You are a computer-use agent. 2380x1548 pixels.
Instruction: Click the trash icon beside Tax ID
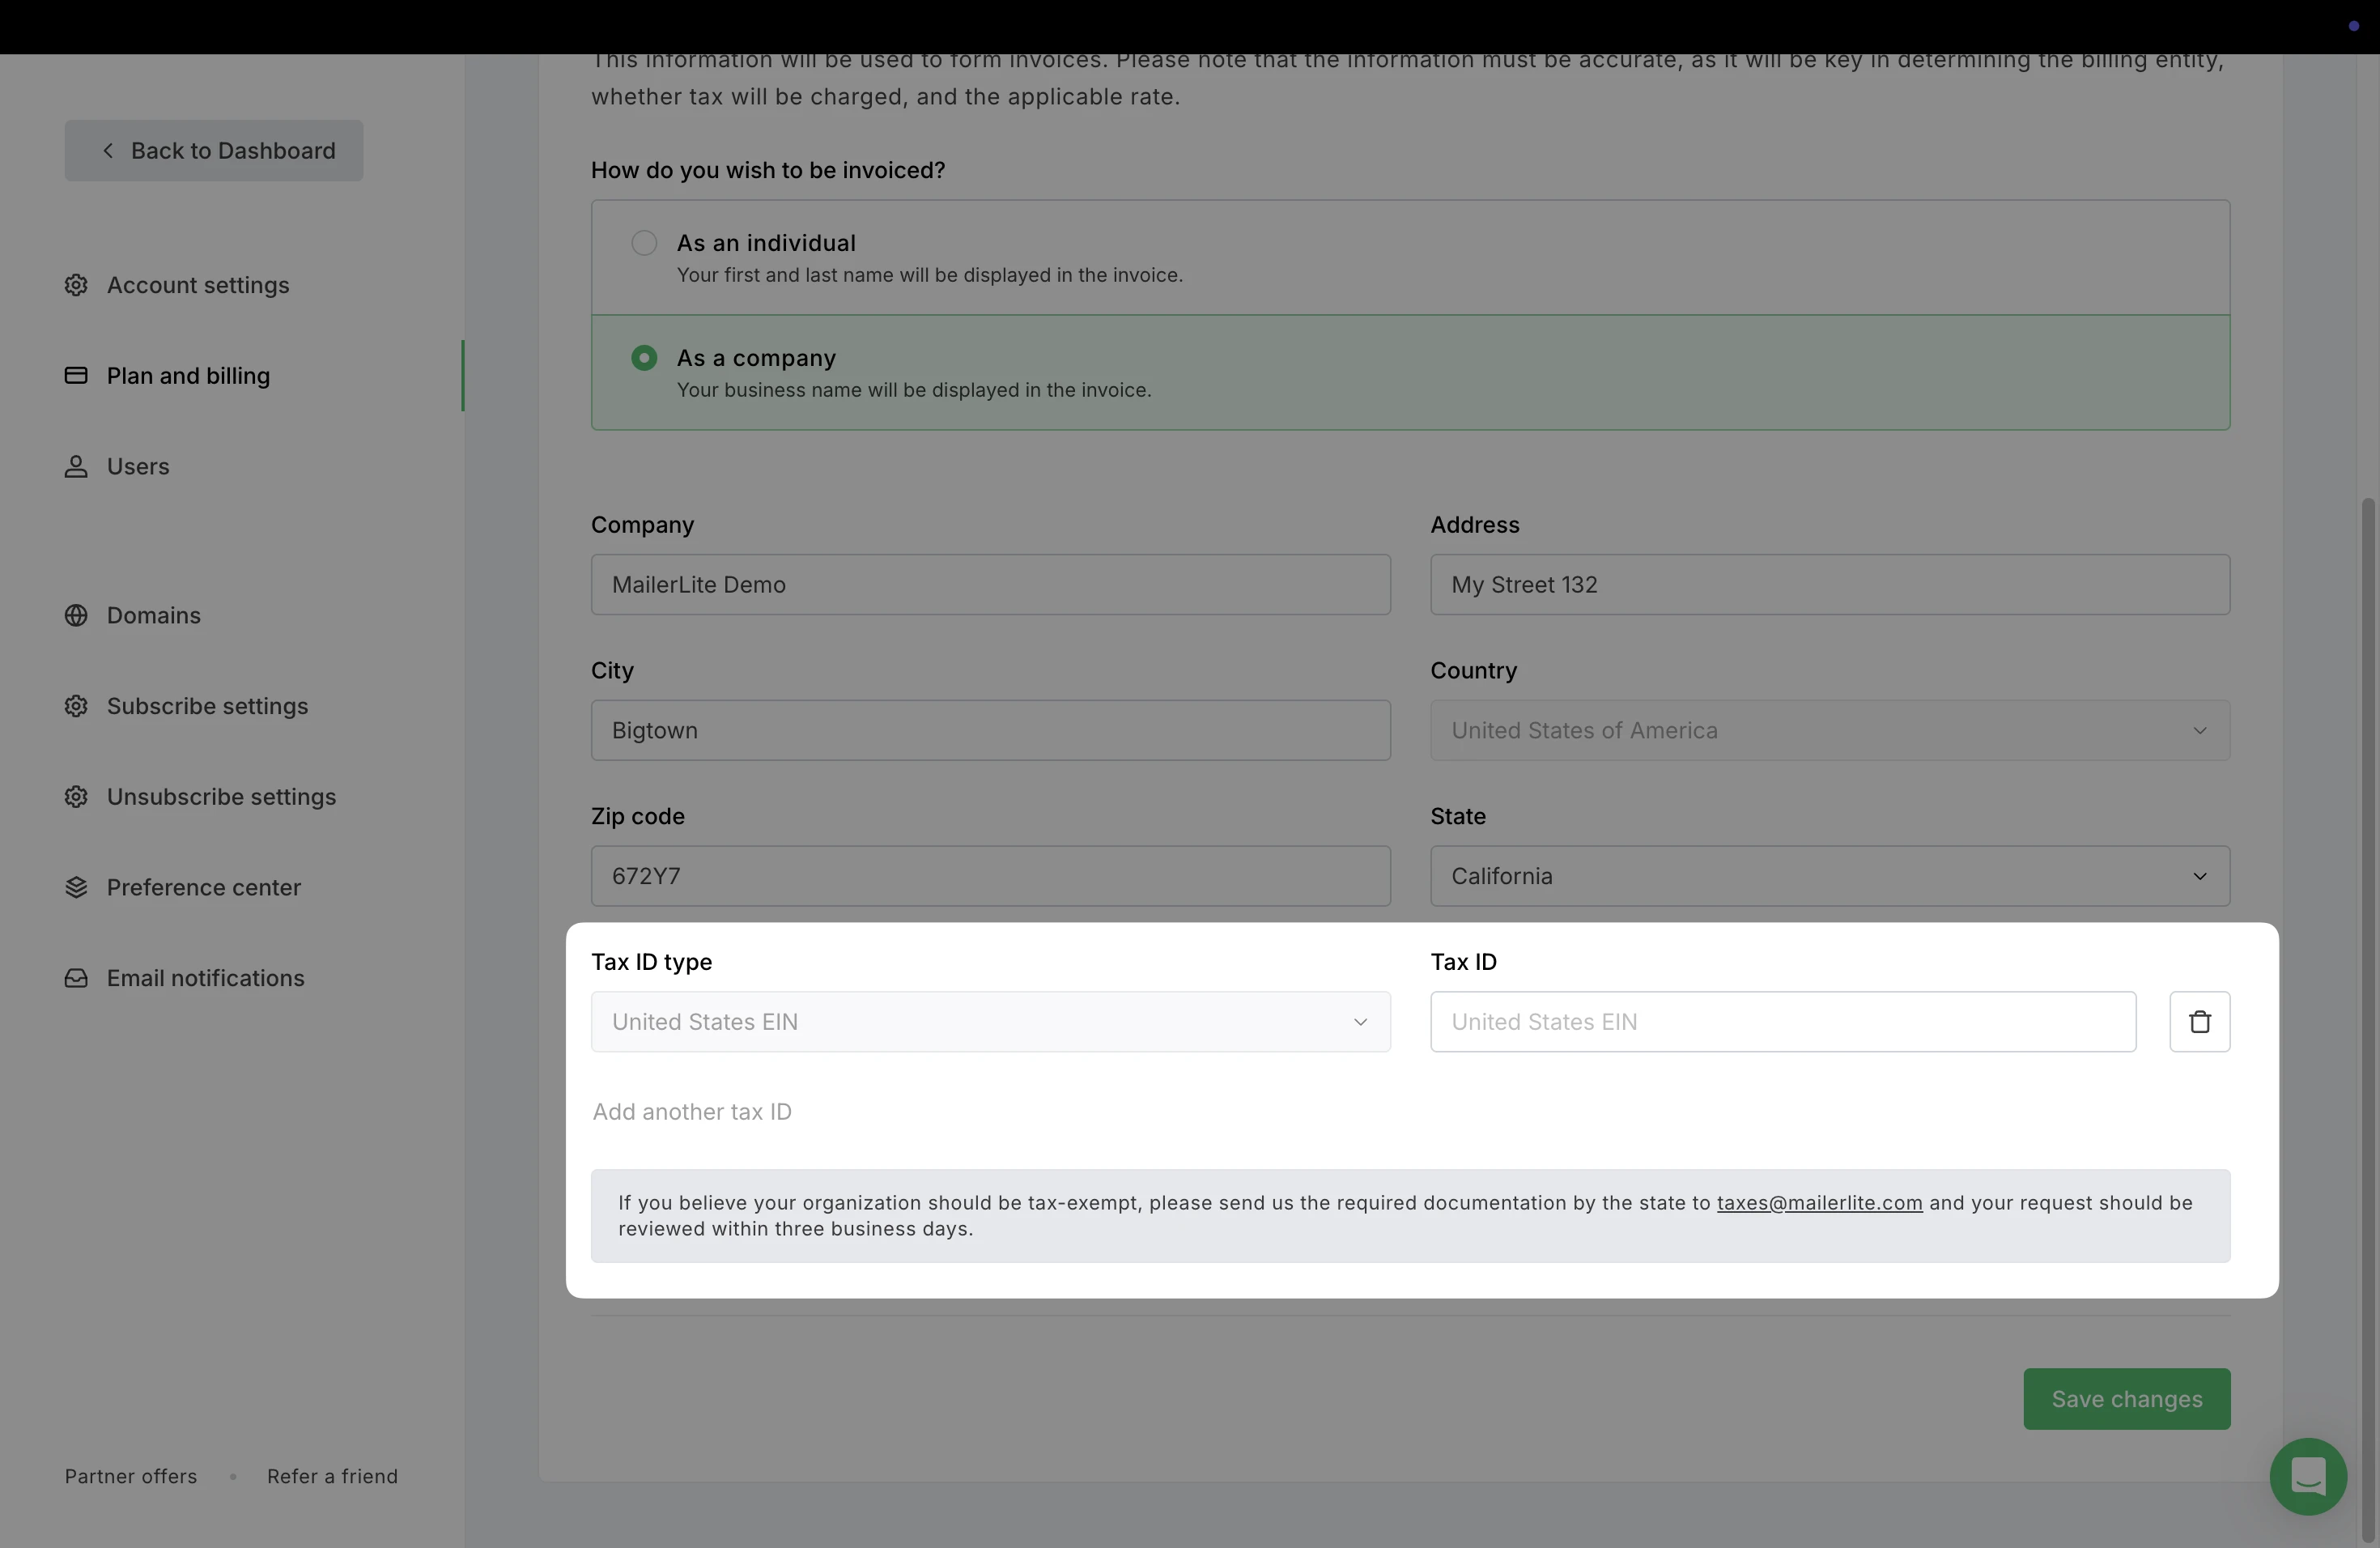2199,1021
